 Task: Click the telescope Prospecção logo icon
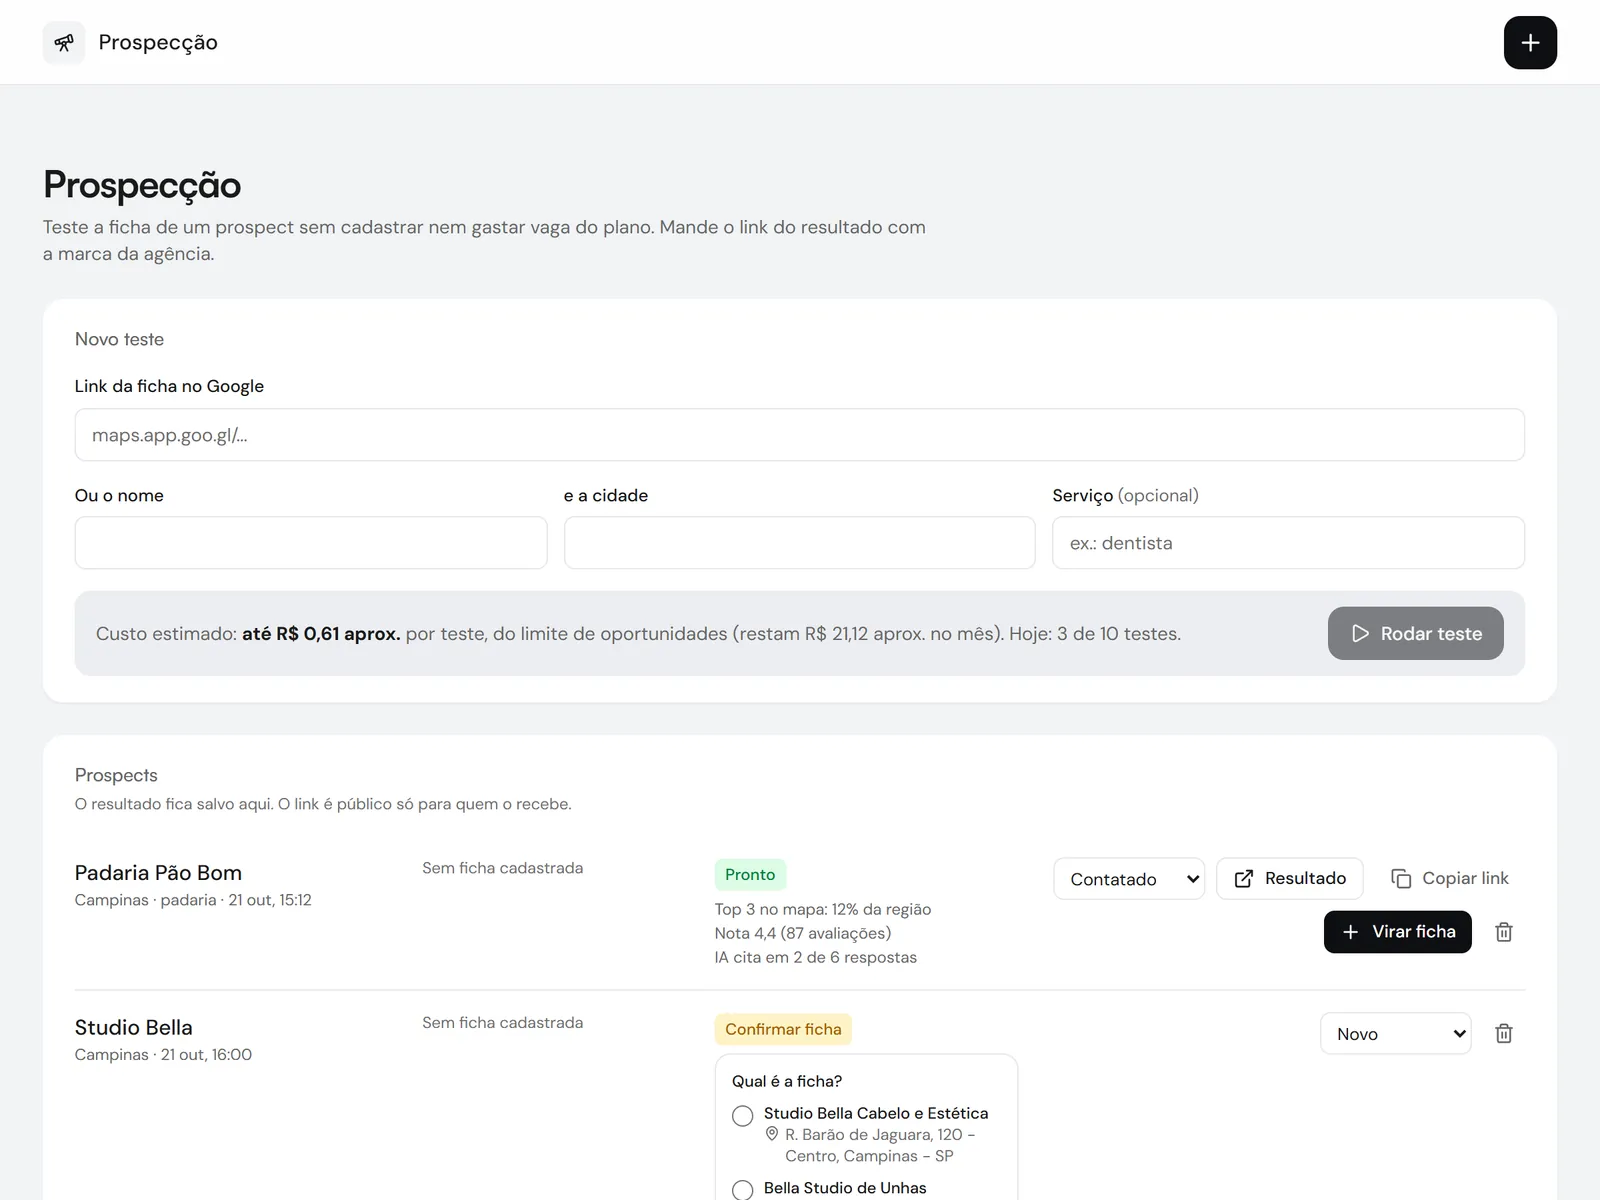[x=64, y=43]
